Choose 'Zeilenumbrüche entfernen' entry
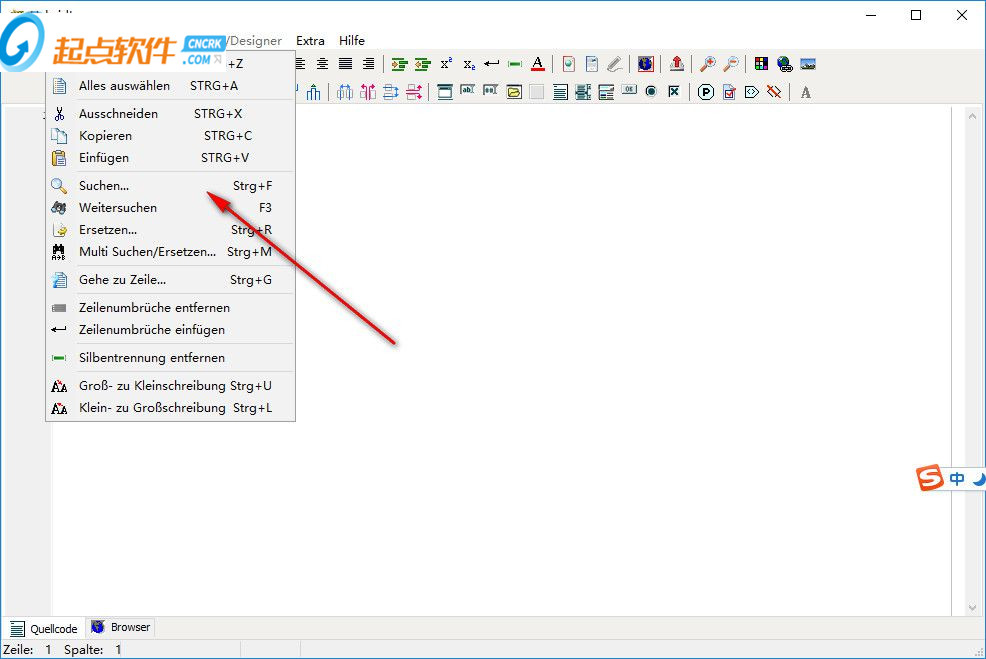 pyautogui.click(x=170, y=307)
